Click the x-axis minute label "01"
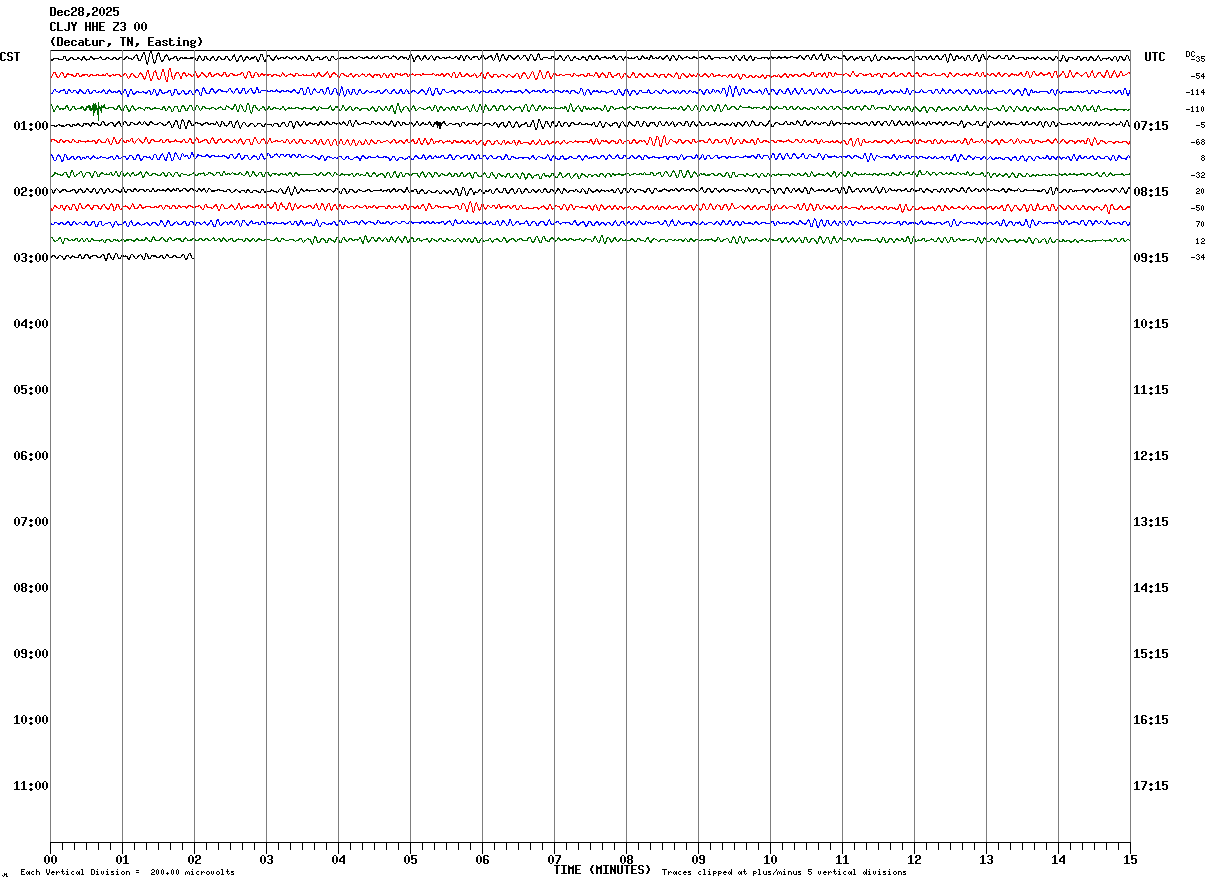The image size is (1210, 886). click(122, 860)
